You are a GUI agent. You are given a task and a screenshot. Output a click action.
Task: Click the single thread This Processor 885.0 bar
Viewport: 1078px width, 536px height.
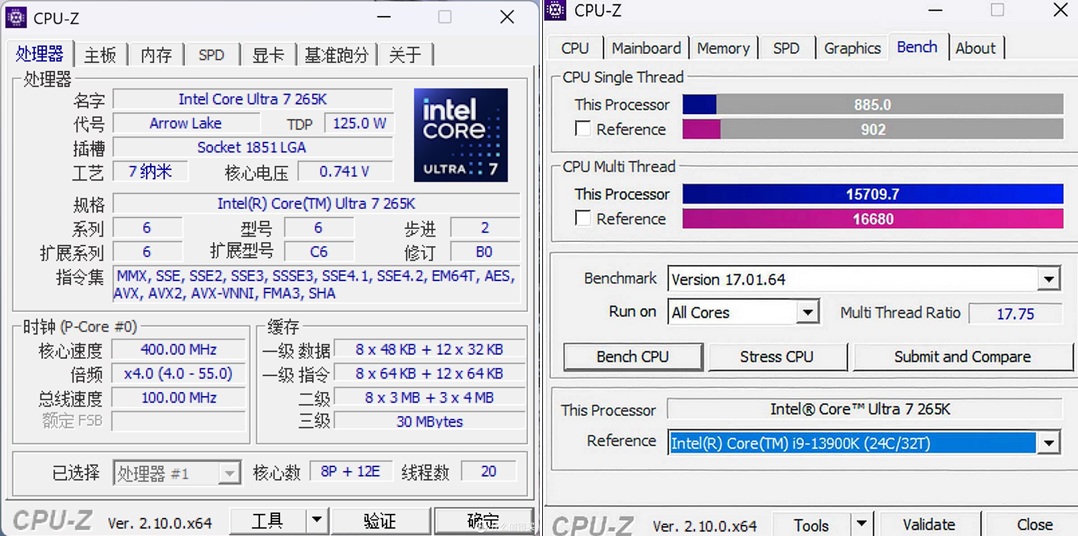tap(873, 104)
